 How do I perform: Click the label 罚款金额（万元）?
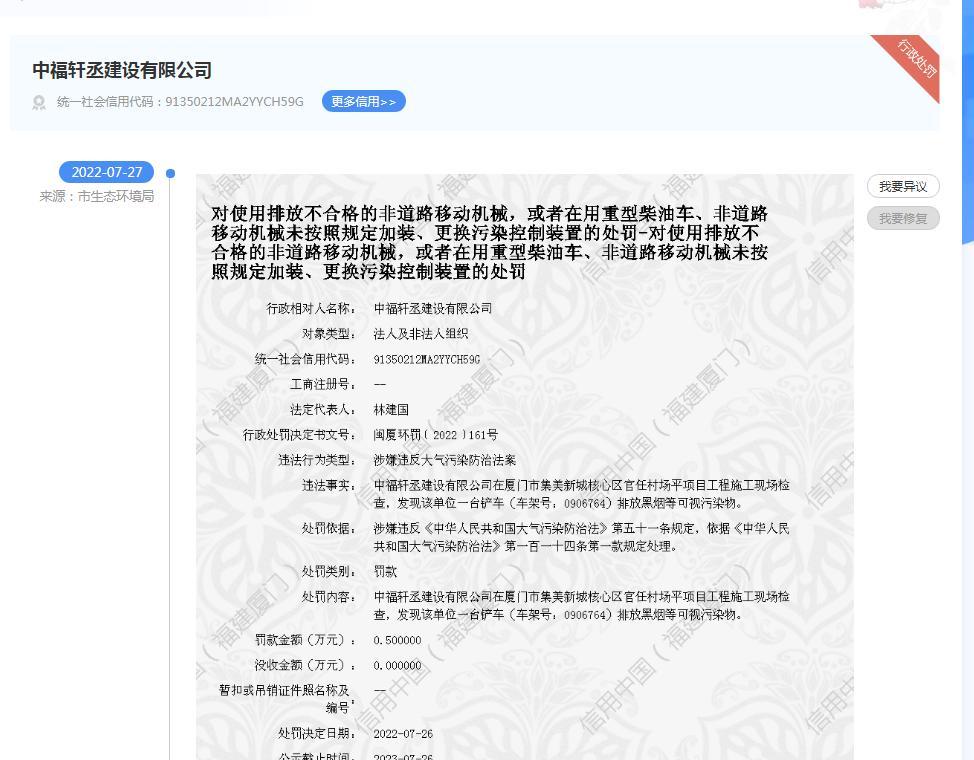pos(305,640)
